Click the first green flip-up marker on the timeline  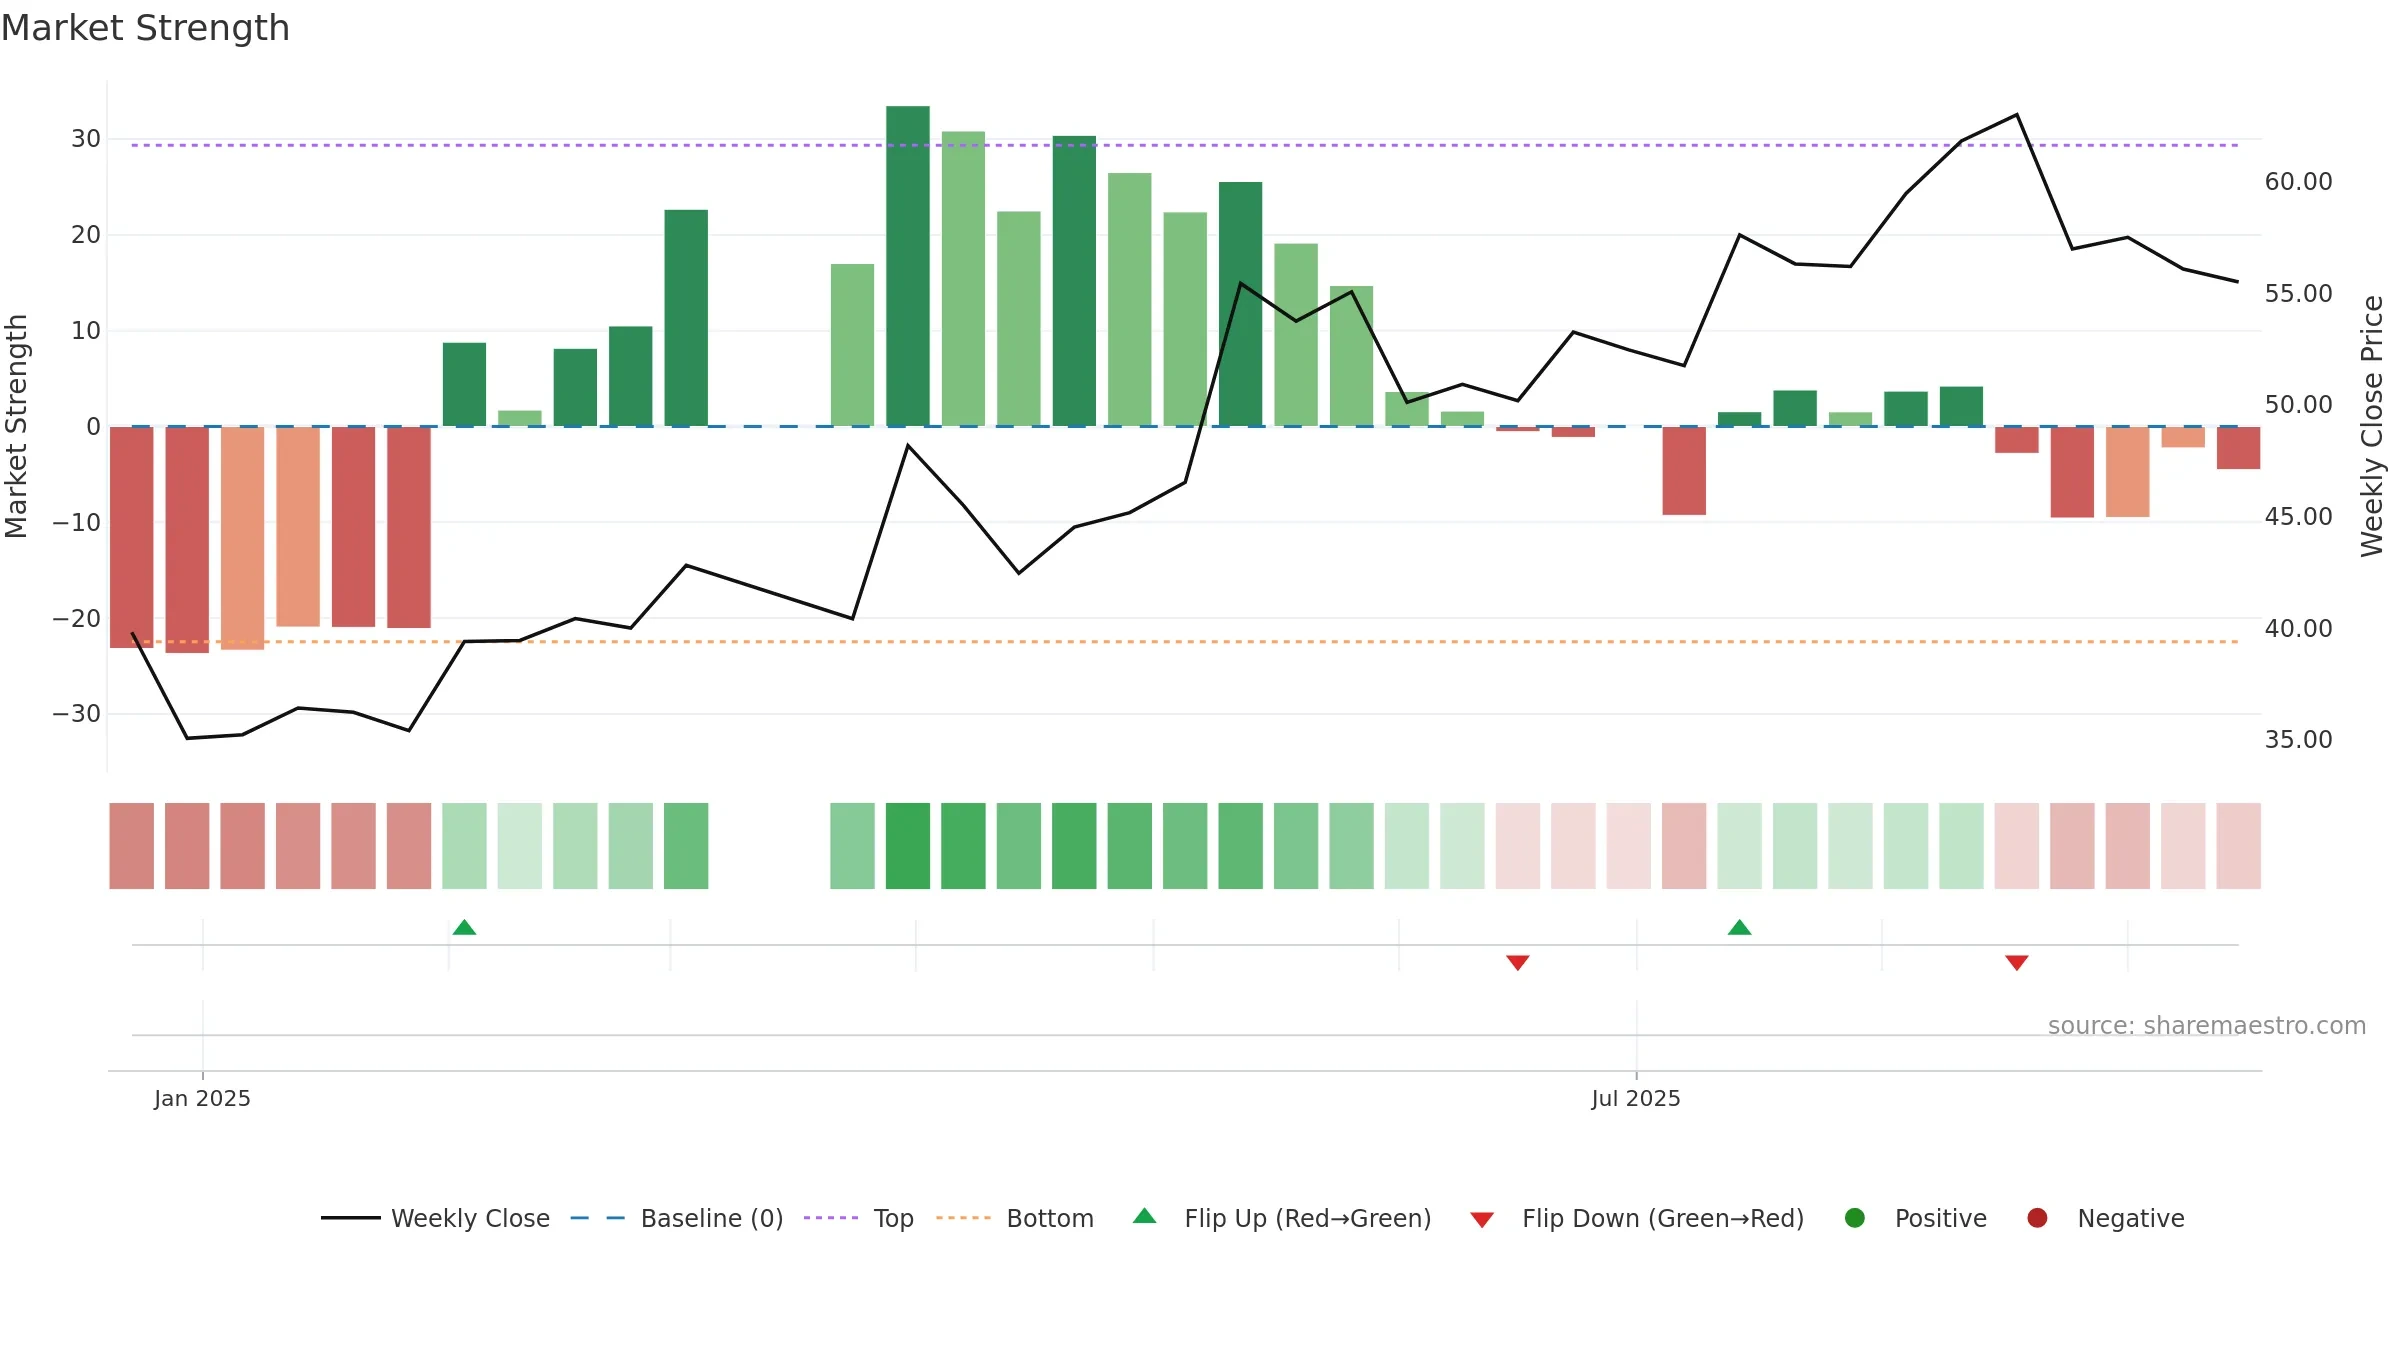point(464,927)
